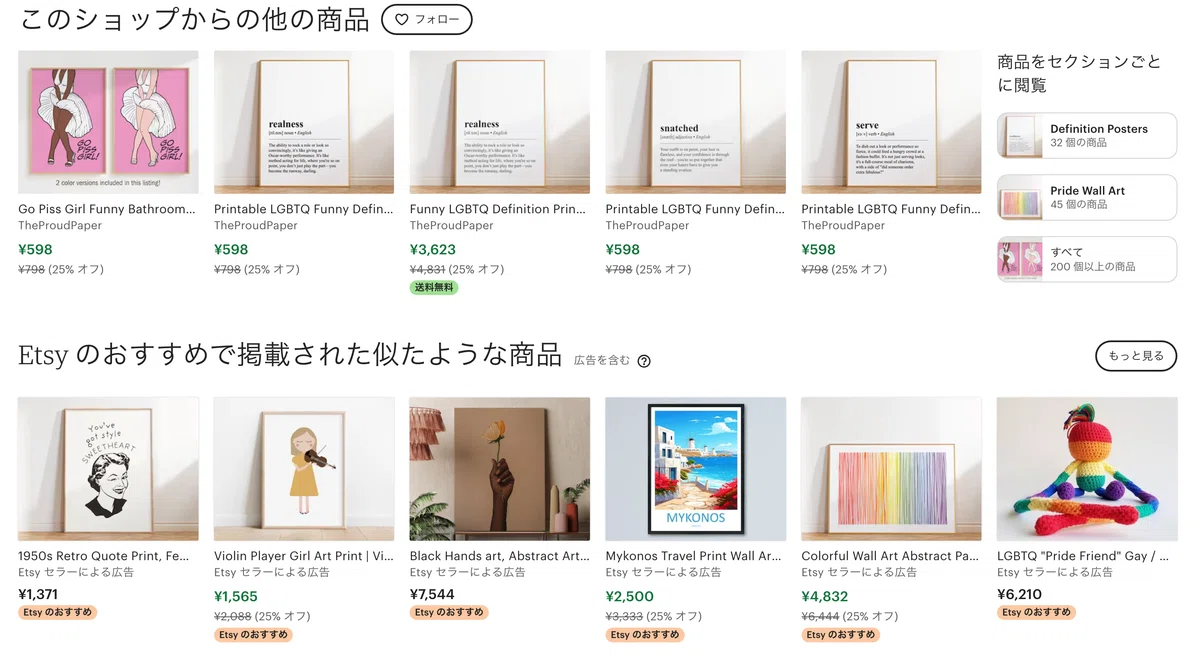The height and width of the screenshot is (667, 1200).
Task: Open the snatched definition poster thumbnail
Action: 696,122
